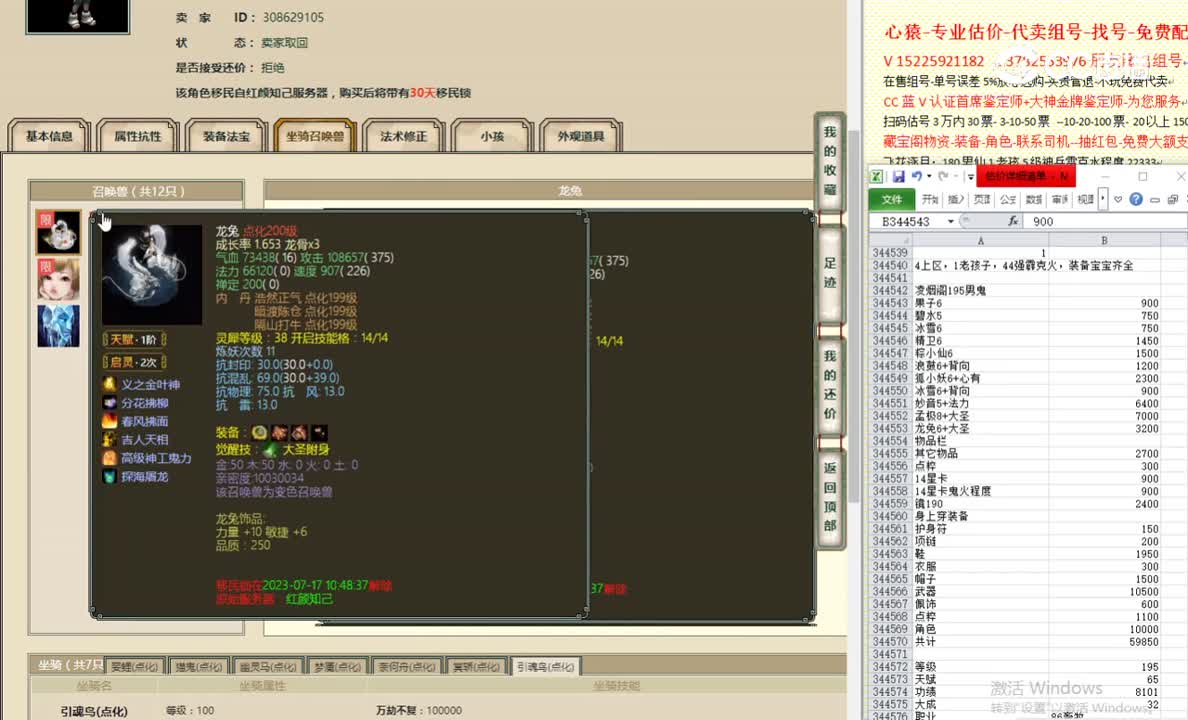Click the Insert Function fx icon
The width and height of the screenshot is (1188, 720).
(x=1014, y=221)
